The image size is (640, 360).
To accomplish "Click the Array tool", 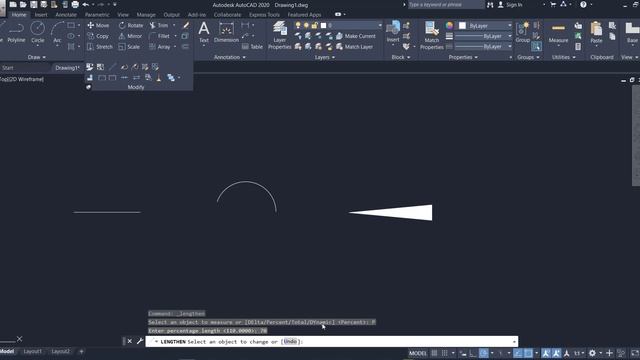I will point(160,47).
